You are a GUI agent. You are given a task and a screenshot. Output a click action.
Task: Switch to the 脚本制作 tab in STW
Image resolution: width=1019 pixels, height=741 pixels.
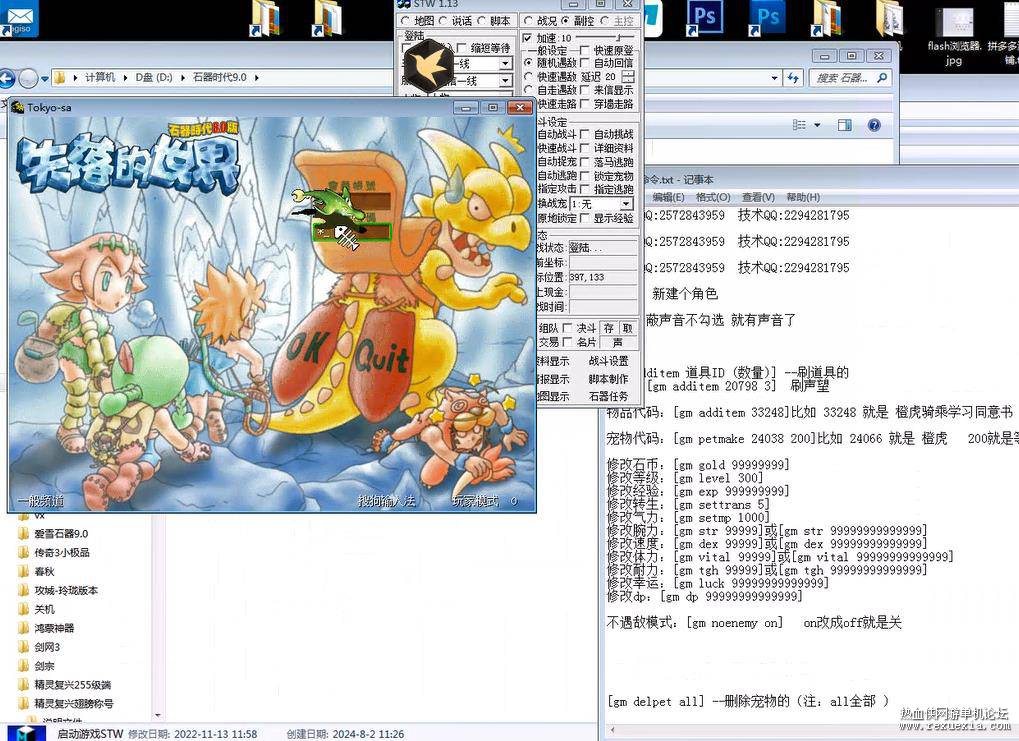point(608,378)
